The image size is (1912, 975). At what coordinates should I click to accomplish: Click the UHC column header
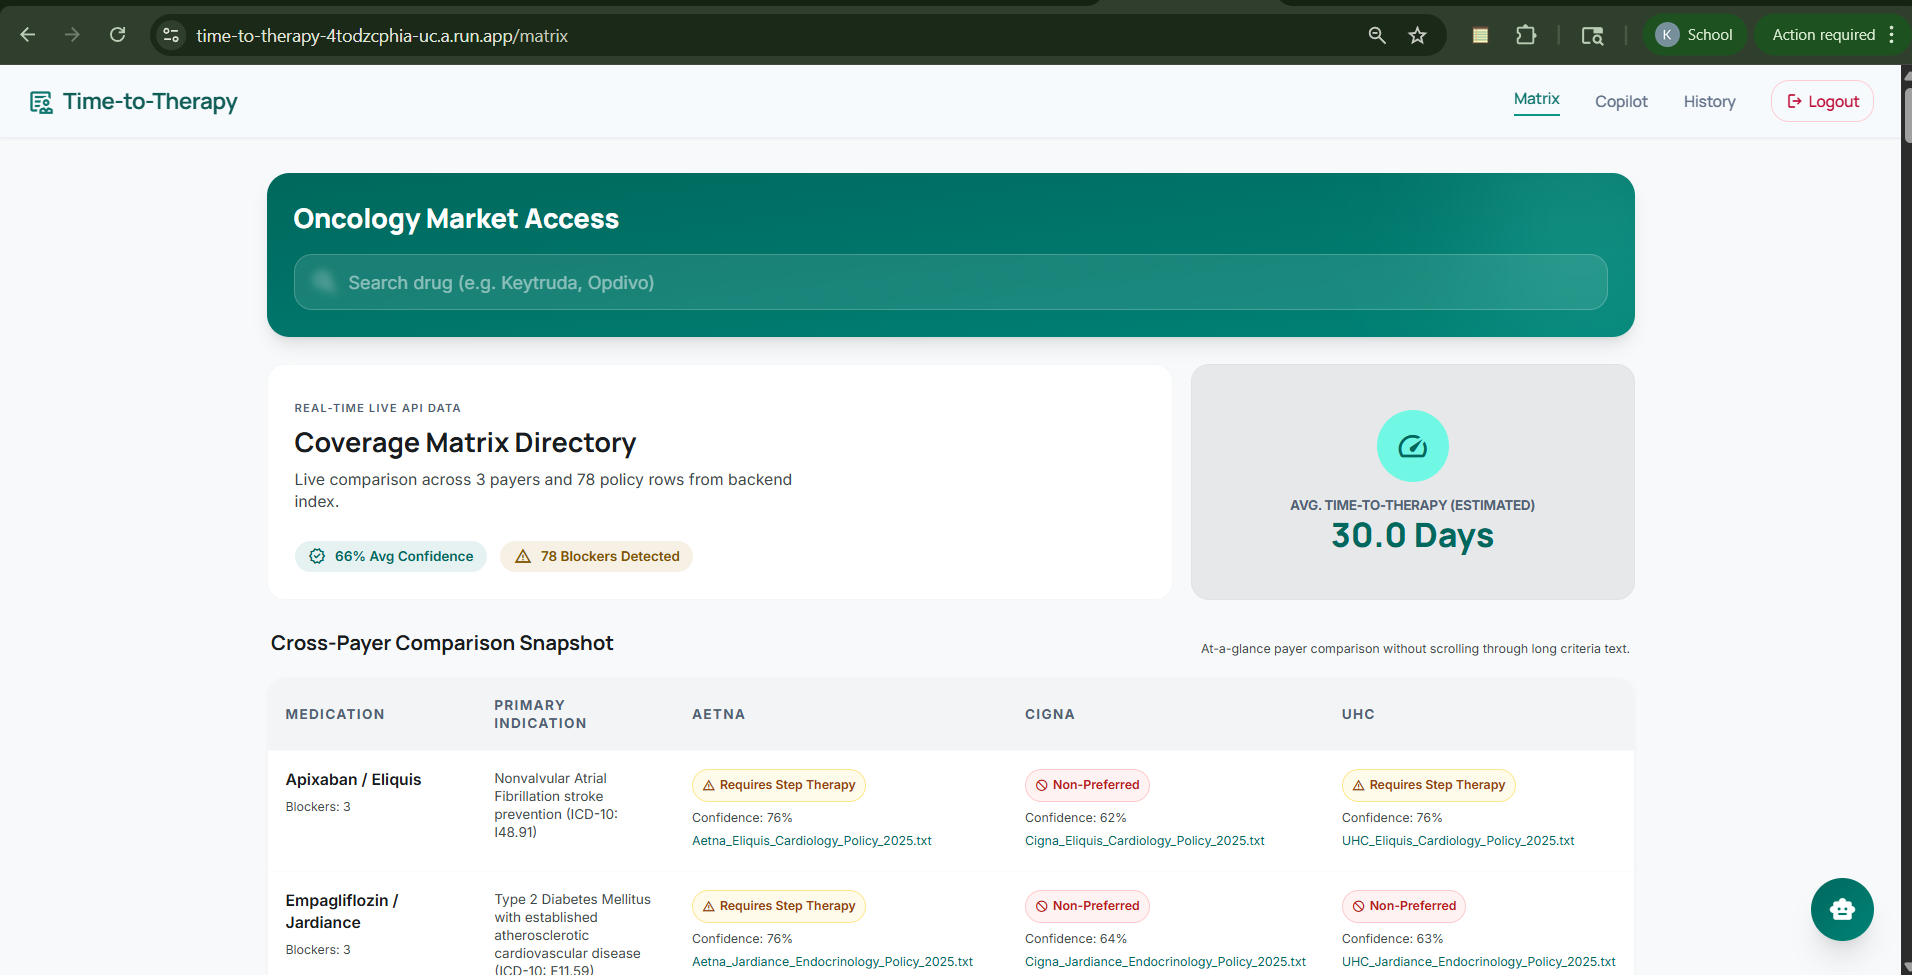click(1358, 714)
